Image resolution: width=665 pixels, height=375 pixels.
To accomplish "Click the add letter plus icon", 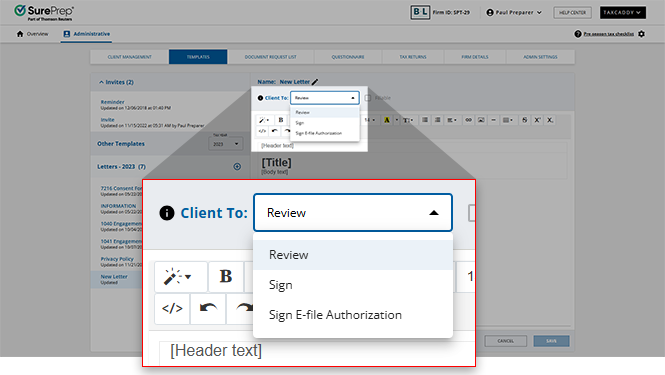I will (237, 167).
